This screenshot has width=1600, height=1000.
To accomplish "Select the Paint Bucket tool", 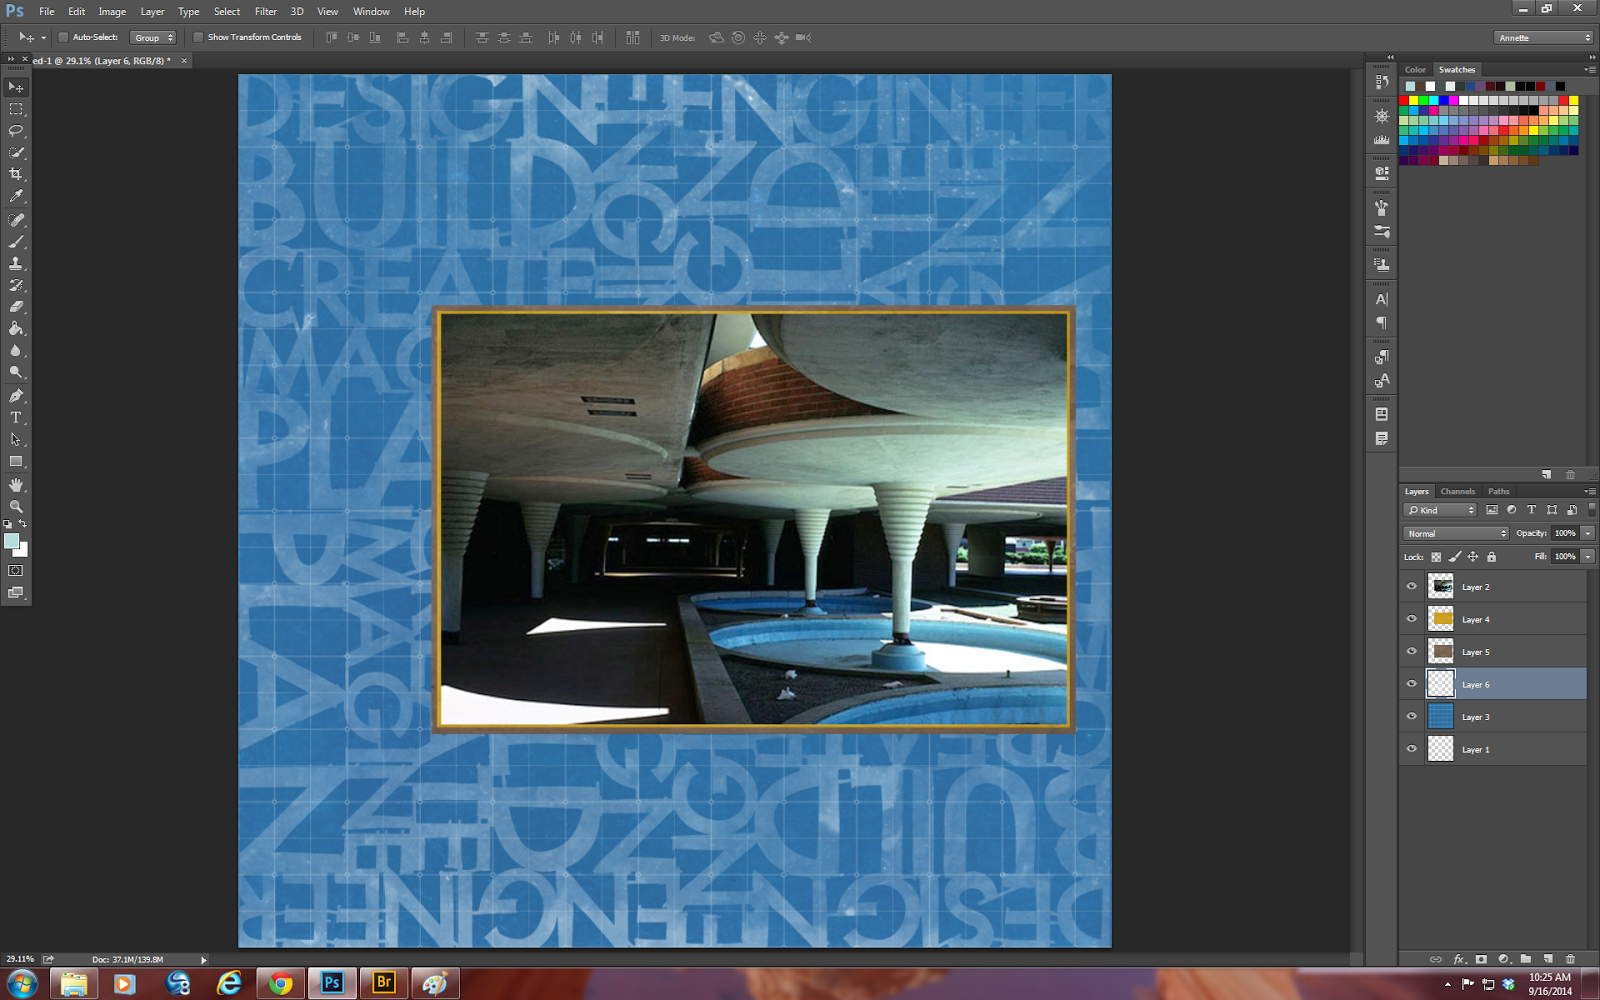I will pos(16,329).
